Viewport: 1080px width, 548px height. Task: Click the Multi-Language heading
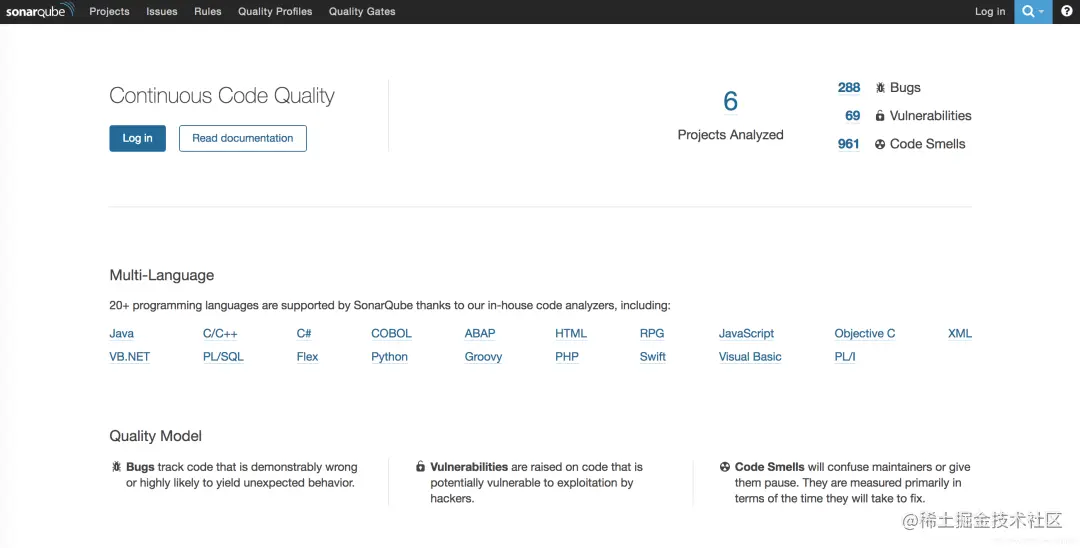(162, 275)
